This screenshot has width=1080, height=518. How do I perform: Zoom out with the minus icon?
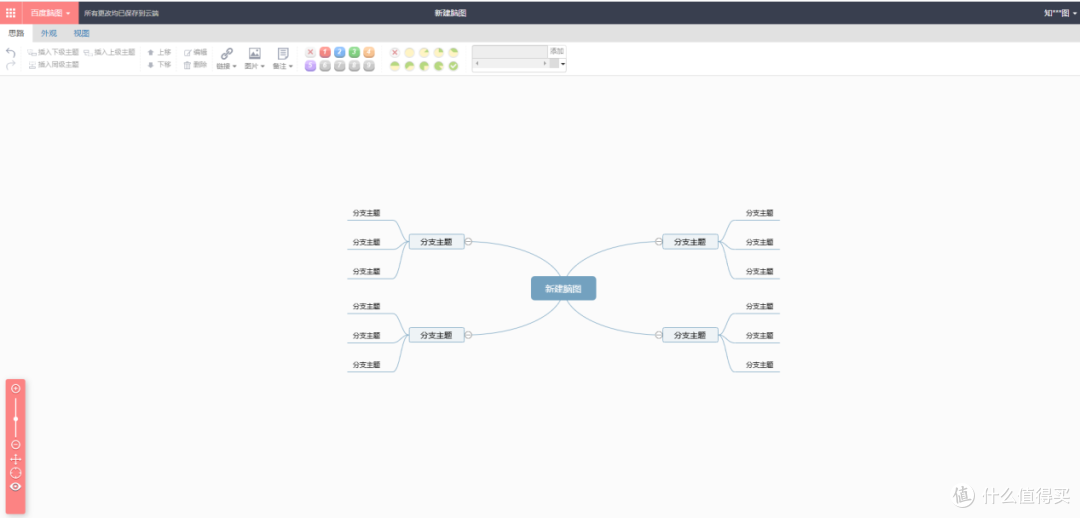tap(16, 445)
